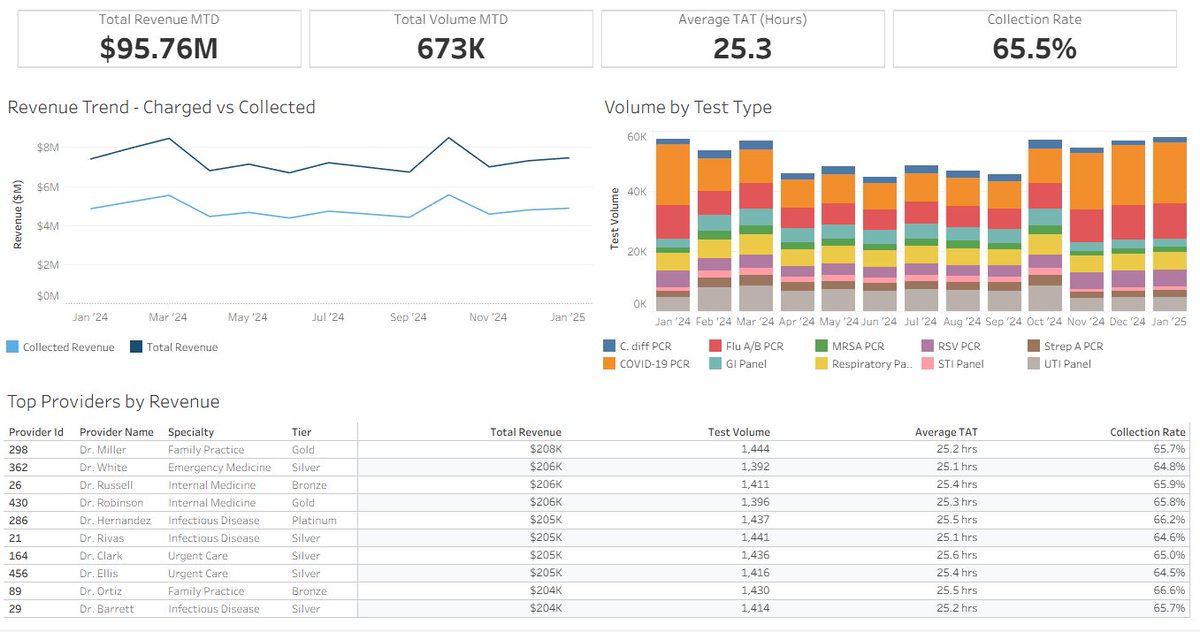The image size is (1200, 632).
Task: Click the UTI Panel legend swatch
Action: 1032,363
